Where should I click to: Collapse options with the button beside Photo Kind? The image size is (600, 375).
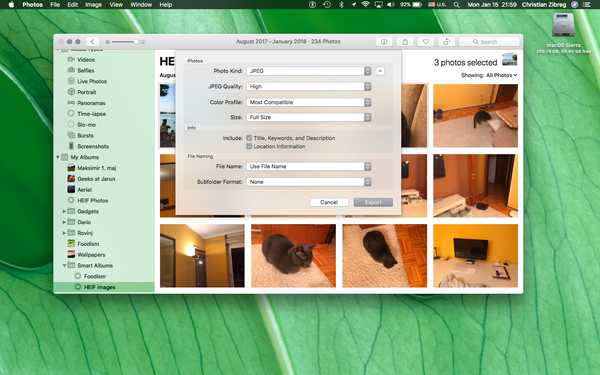pyautogui.click(x=380, y=71)
